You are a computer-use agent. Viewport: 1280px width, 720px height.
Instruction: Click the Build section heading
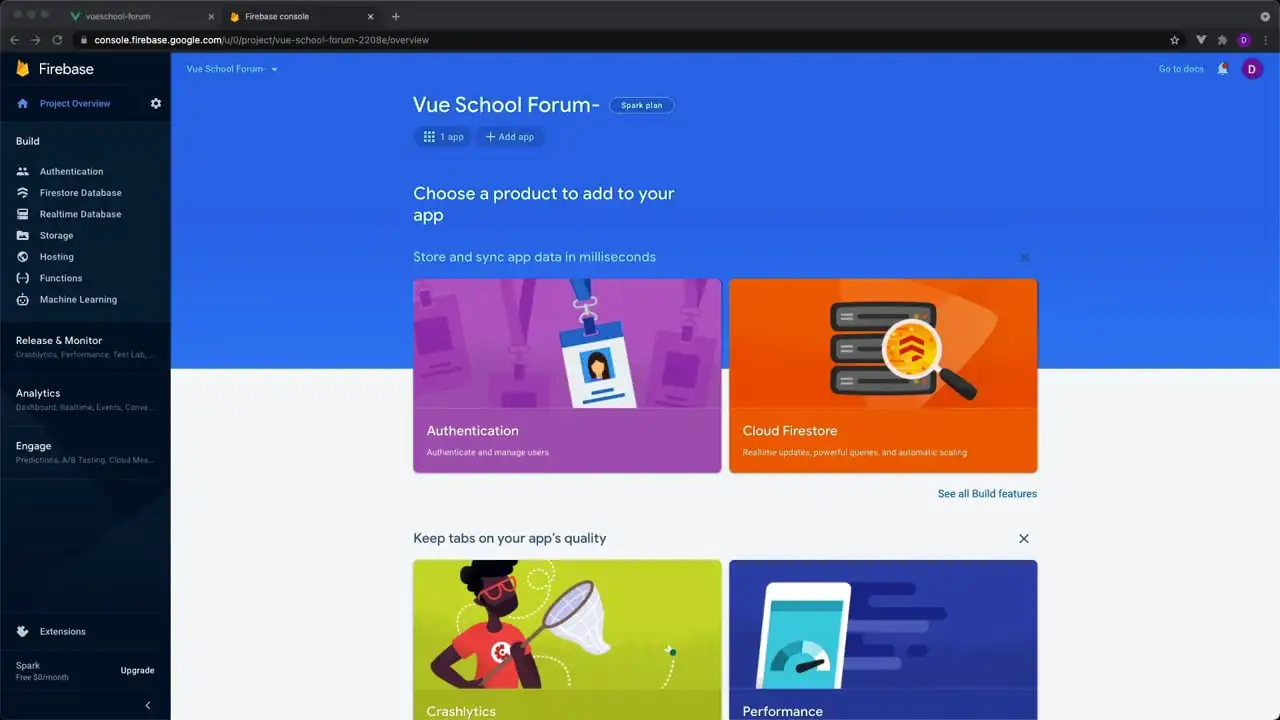point(28,141)
